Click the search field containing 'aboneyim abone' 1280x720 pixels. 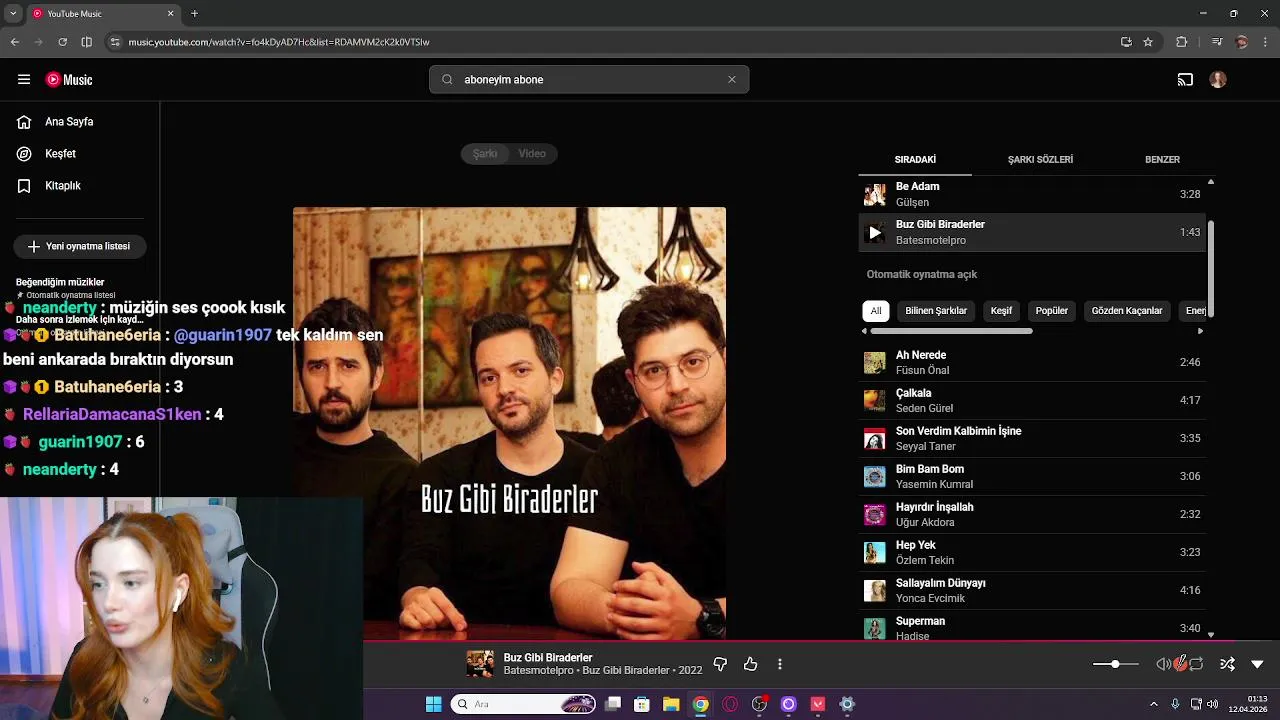click(x=588, y=80)
